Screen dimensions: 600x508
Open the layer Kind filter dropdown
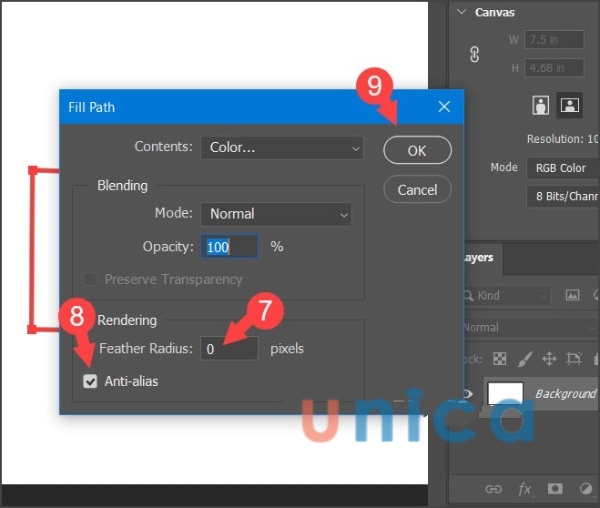point(507,295)
